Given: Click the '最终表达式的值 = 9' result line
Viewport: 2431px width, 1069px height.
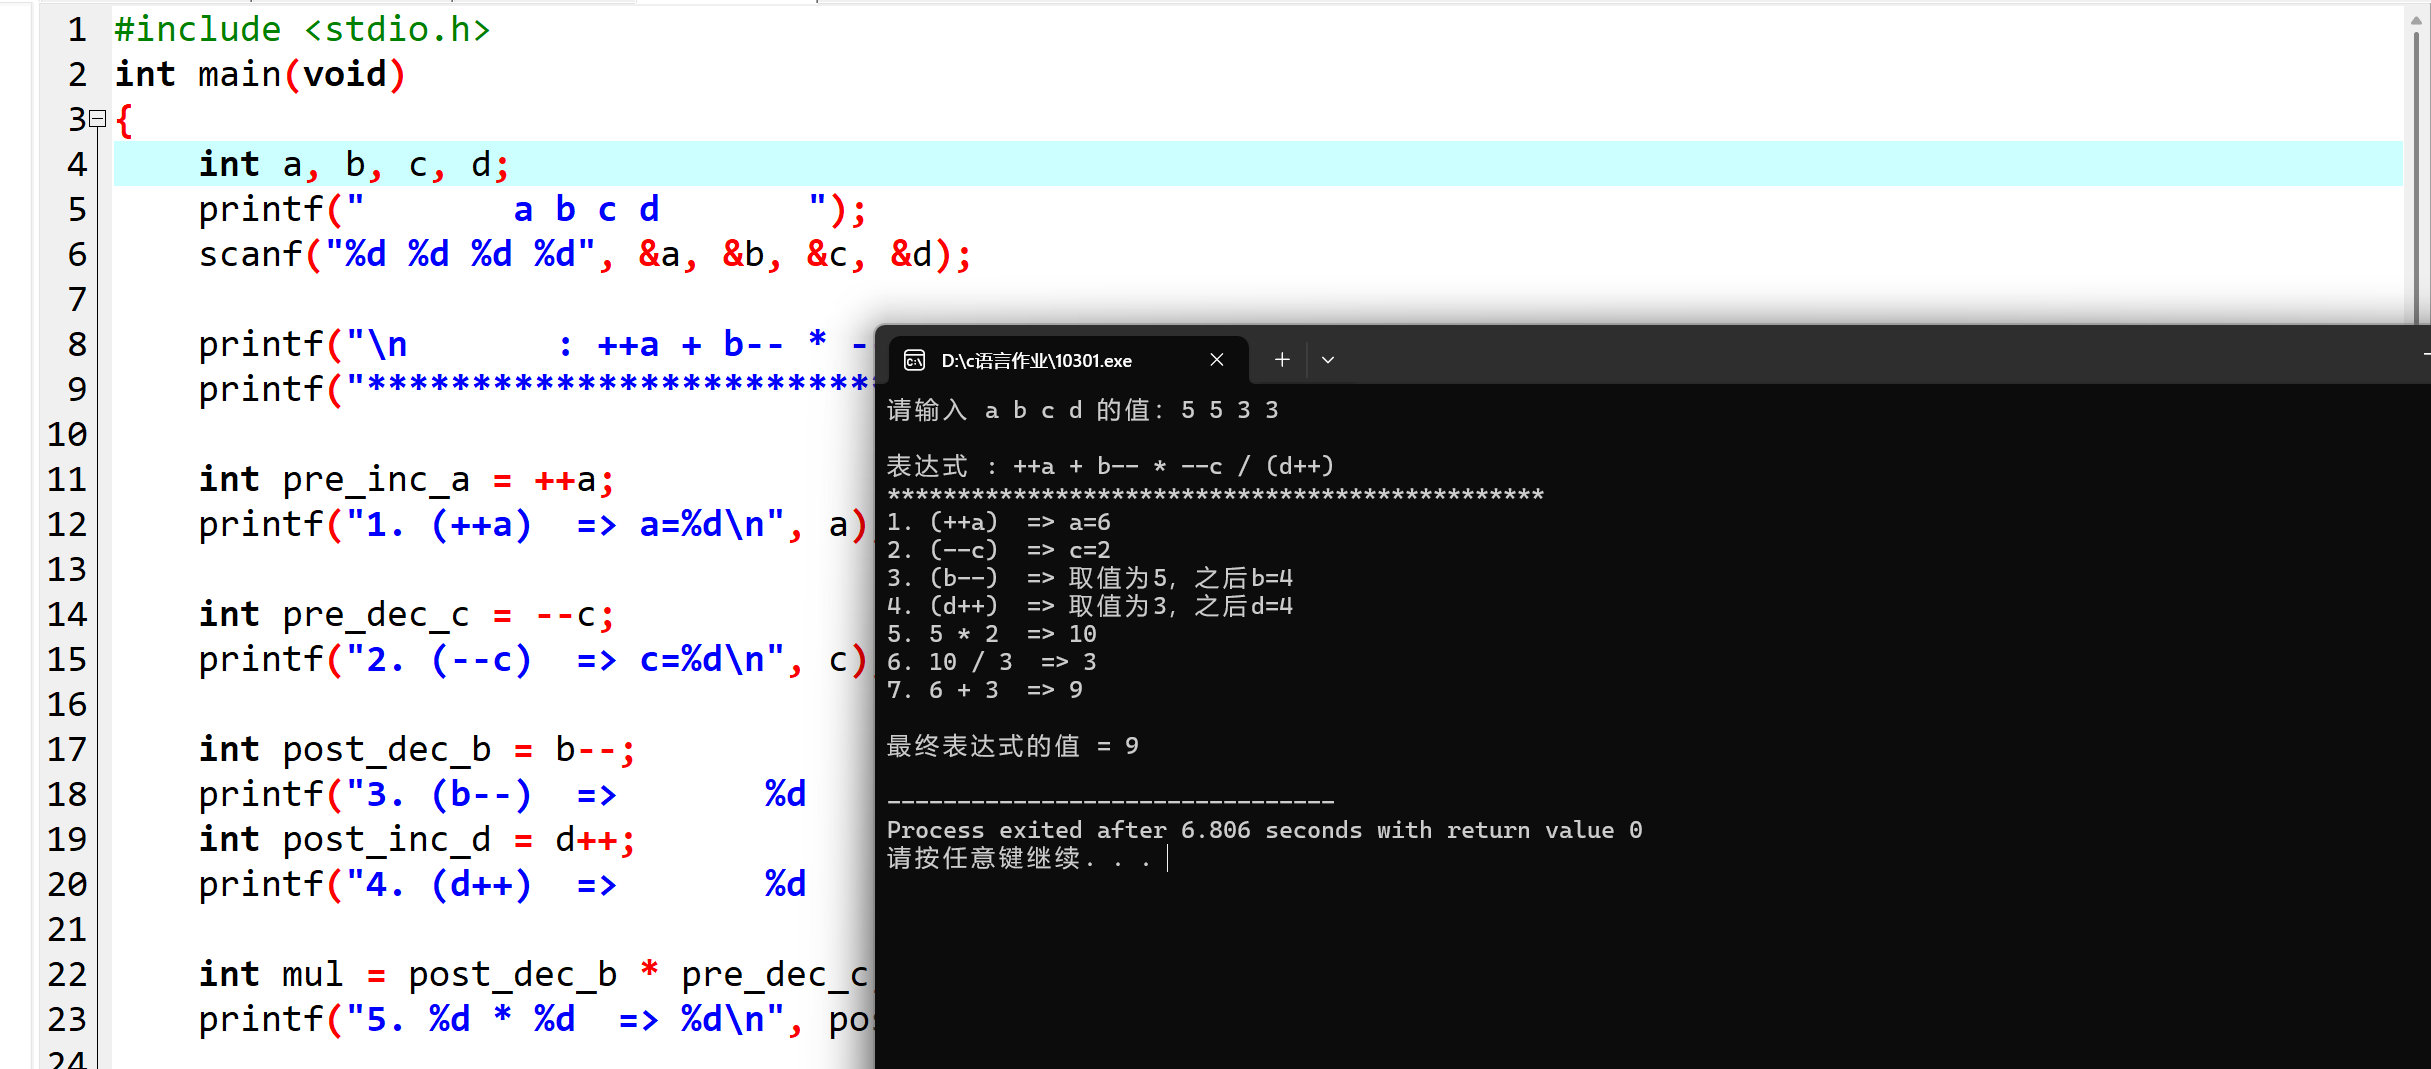Looking at the screenshot, I should tap(1013, 746).
